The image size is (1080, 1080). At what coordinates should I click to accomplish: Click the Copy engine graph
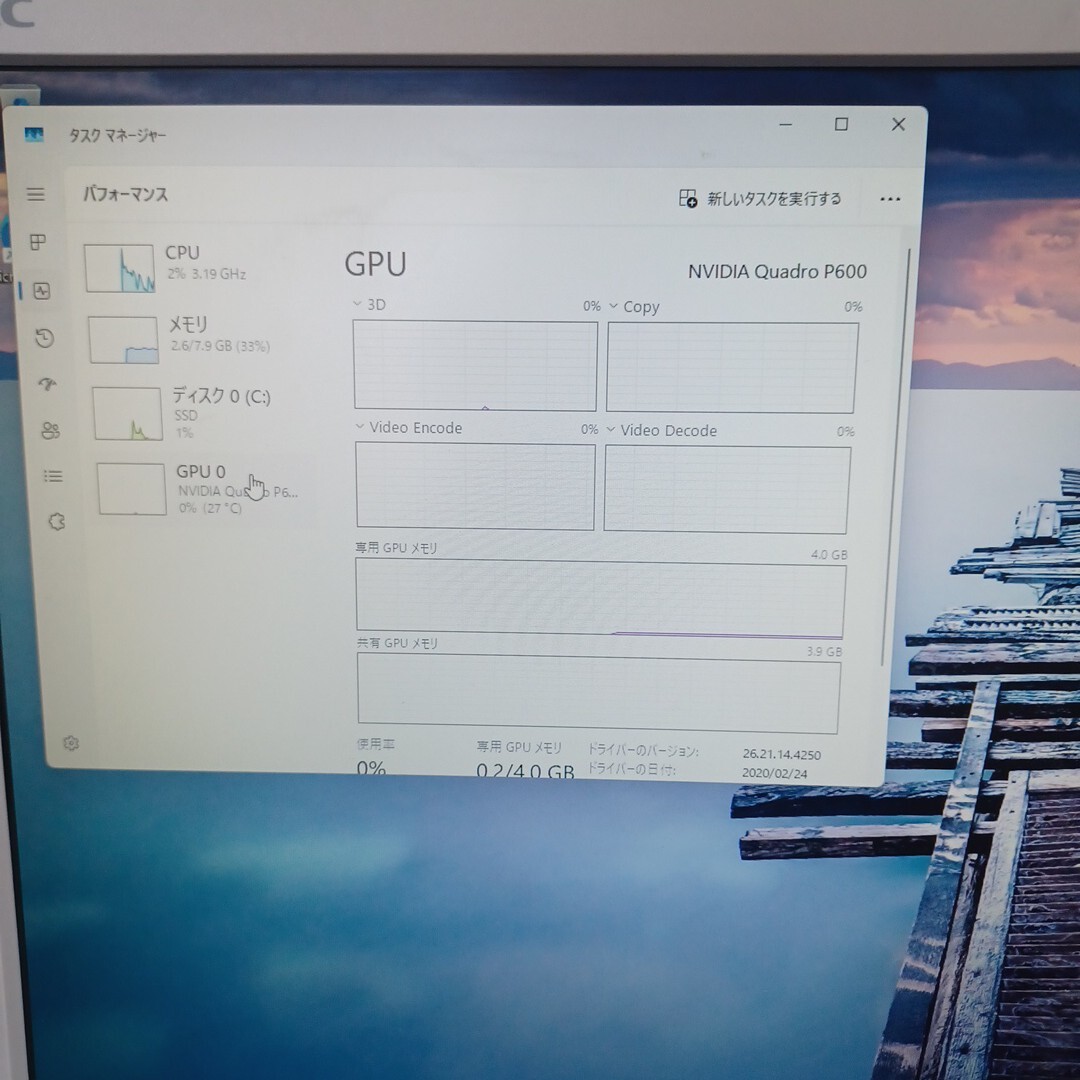pos(731,368)
